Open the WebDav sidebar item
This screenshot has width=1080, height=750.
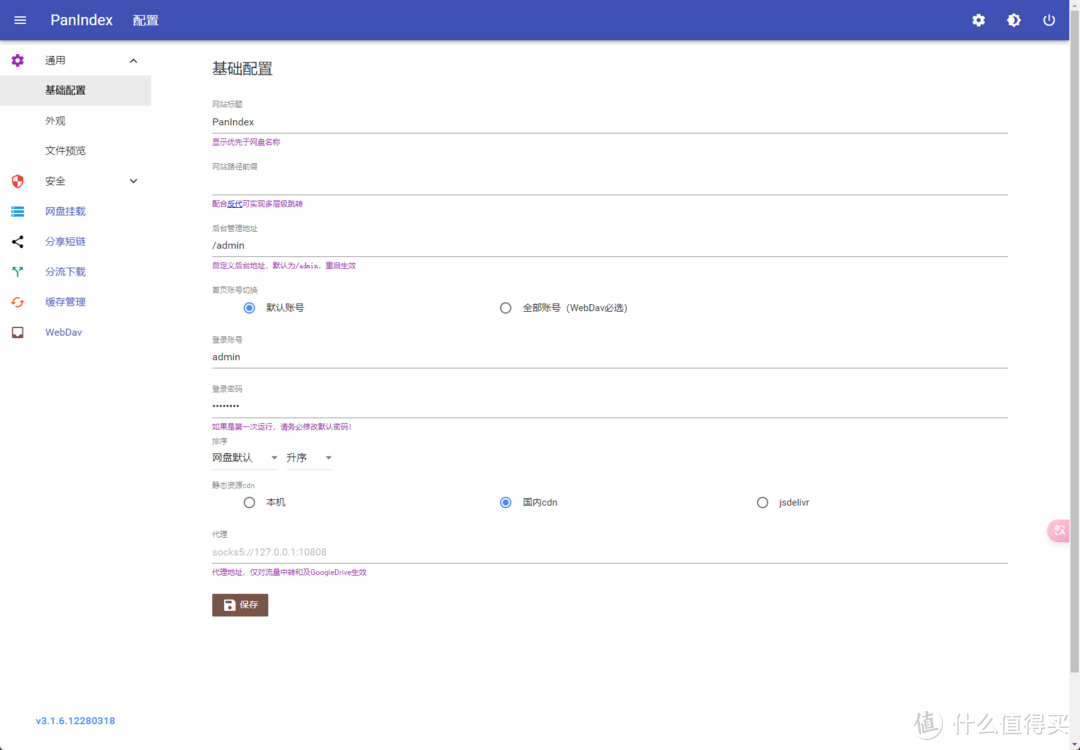tap(63, 332)
